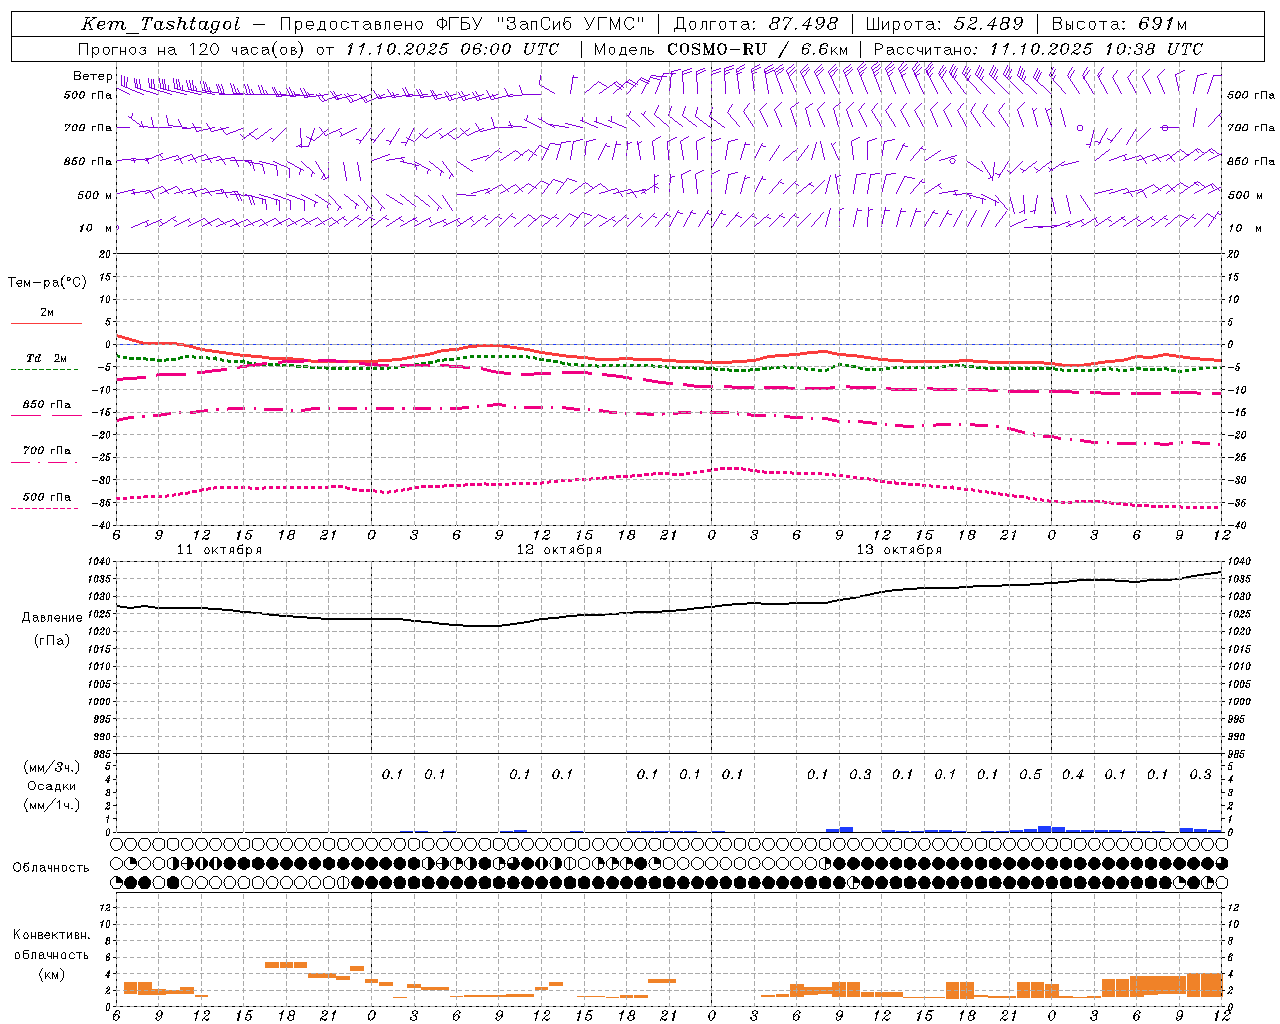Click the (мм/1ч.) precipitation unit label
The width and height of the screenshot is (1280, 1024).
coord(52,805)
